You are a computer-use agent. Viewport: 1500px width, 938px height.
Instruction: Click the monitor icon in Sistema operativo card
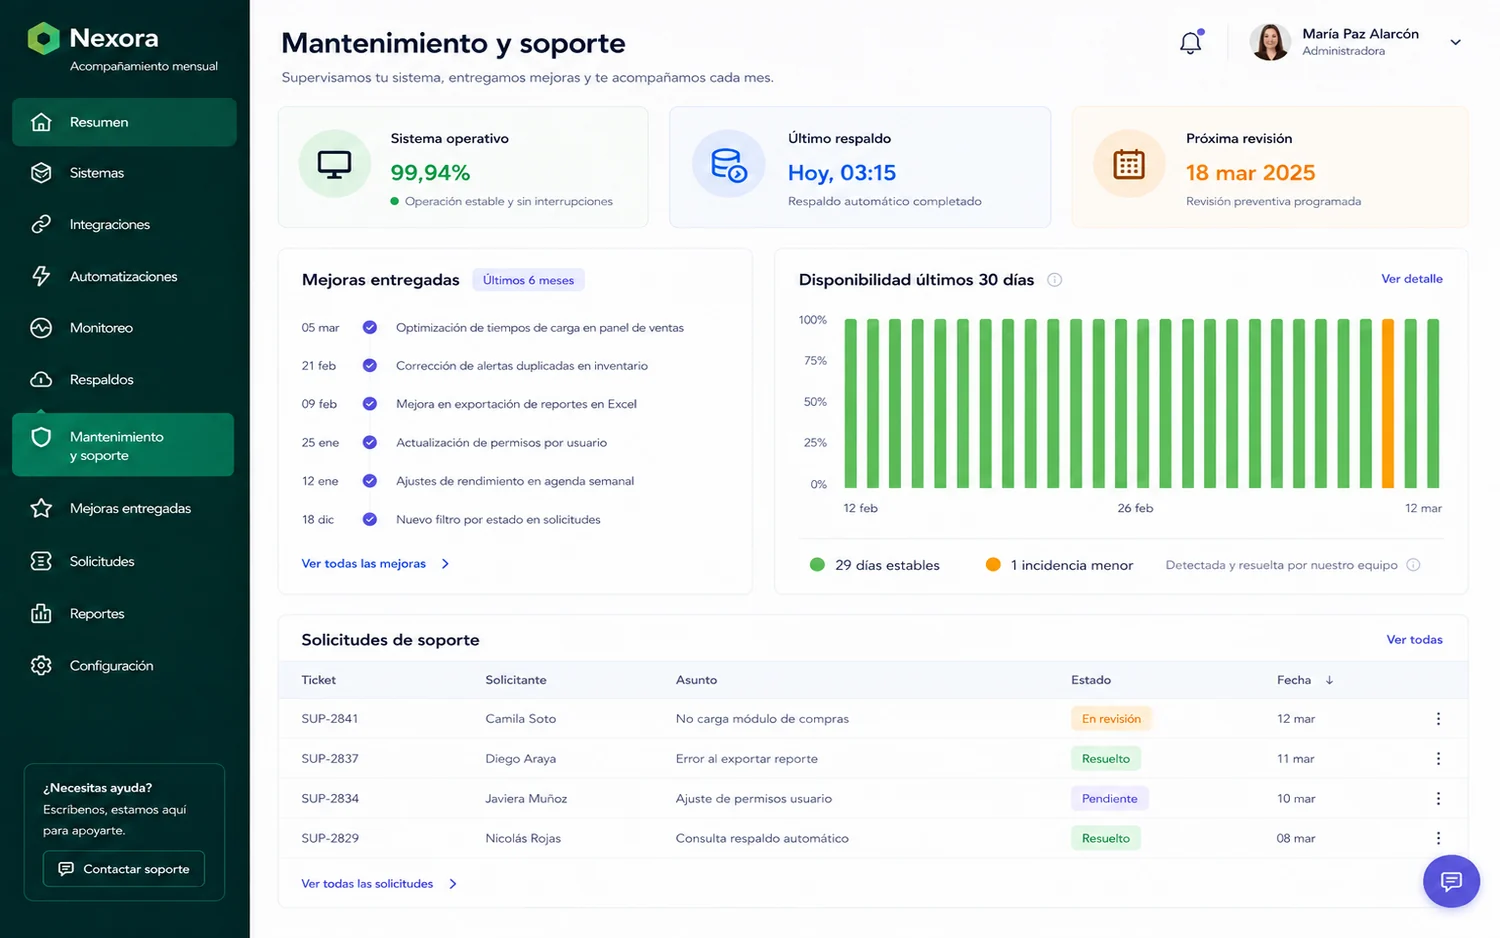click(x=334, y=165)
